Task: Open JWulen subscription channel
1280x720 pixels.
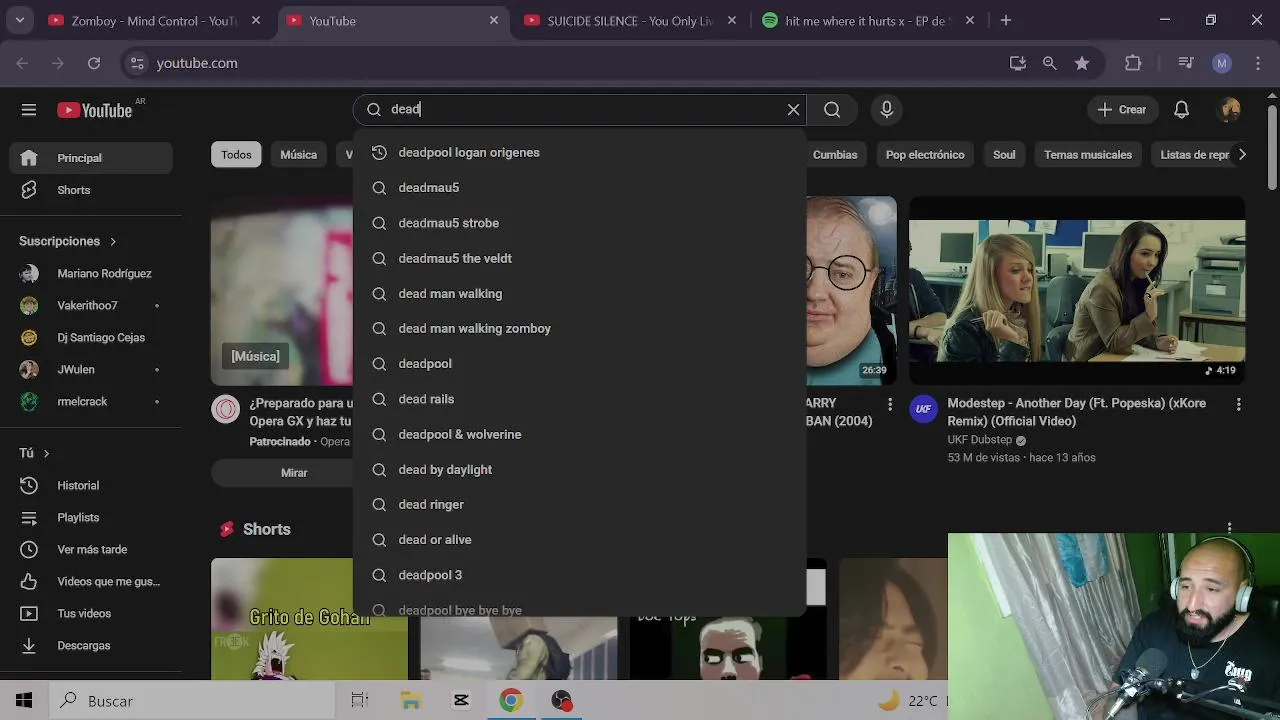Action: 91,369
